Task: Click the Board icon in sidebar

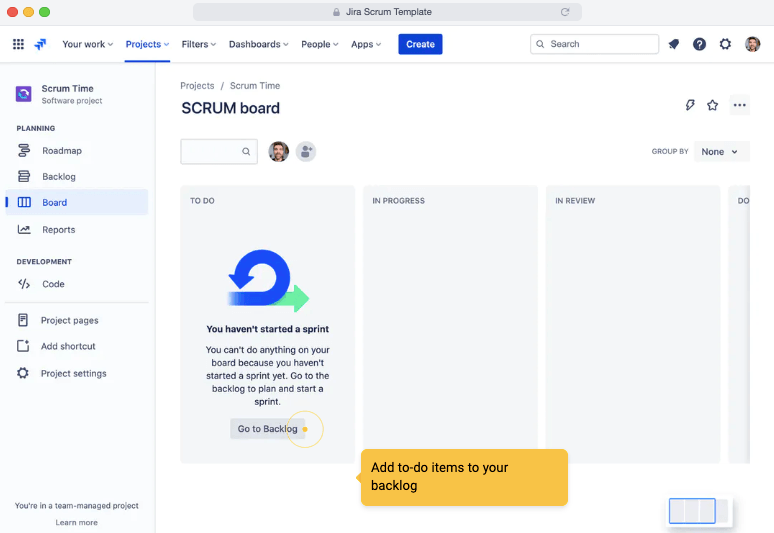Action: (24, 202)
